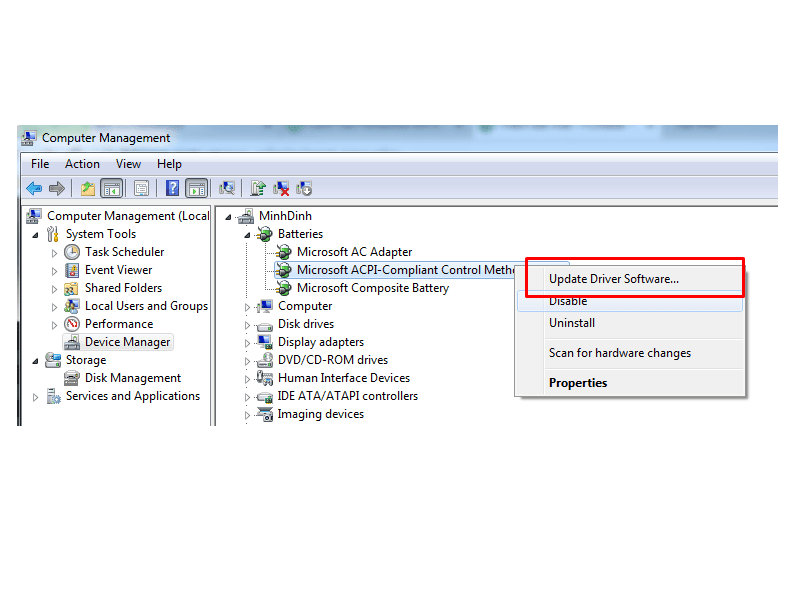Click the Human Interface Devices icon
800x600 pixels.
(265, 378)
